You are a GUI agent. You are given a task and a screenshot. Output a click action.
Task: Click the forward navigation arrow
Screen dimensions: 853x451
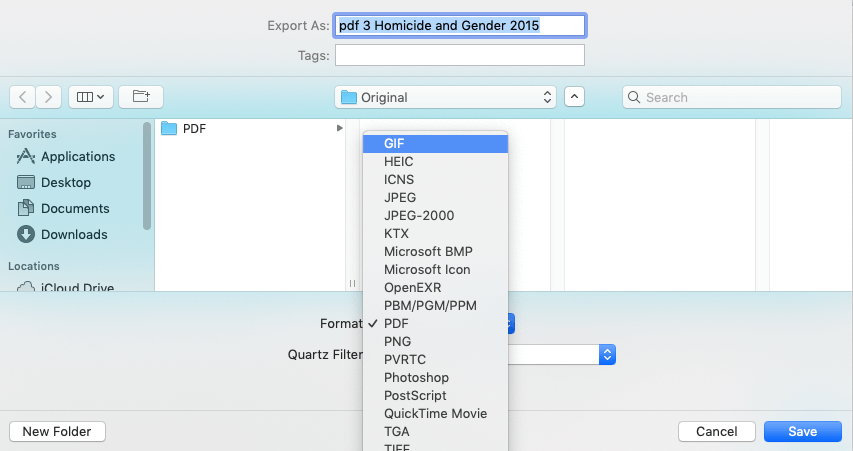click(x=49, y=97)
